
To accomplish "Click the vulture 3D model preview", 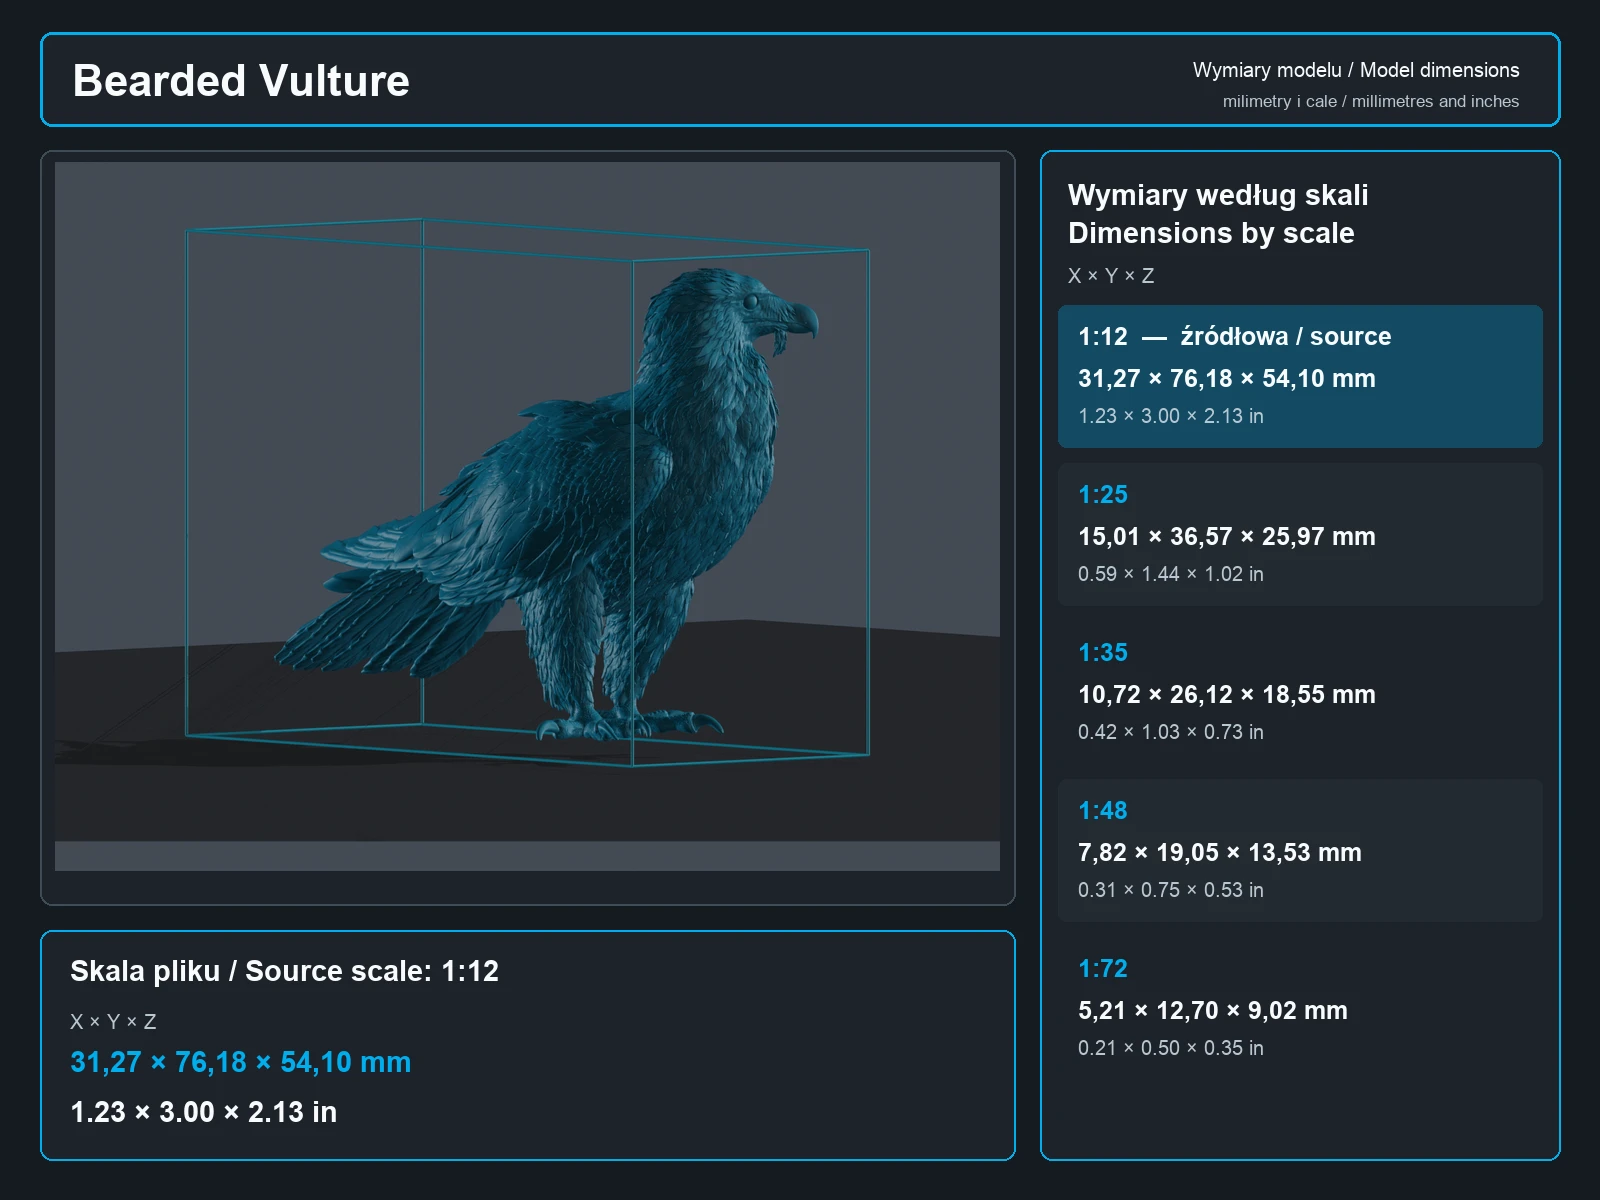I will click(527, 516).
